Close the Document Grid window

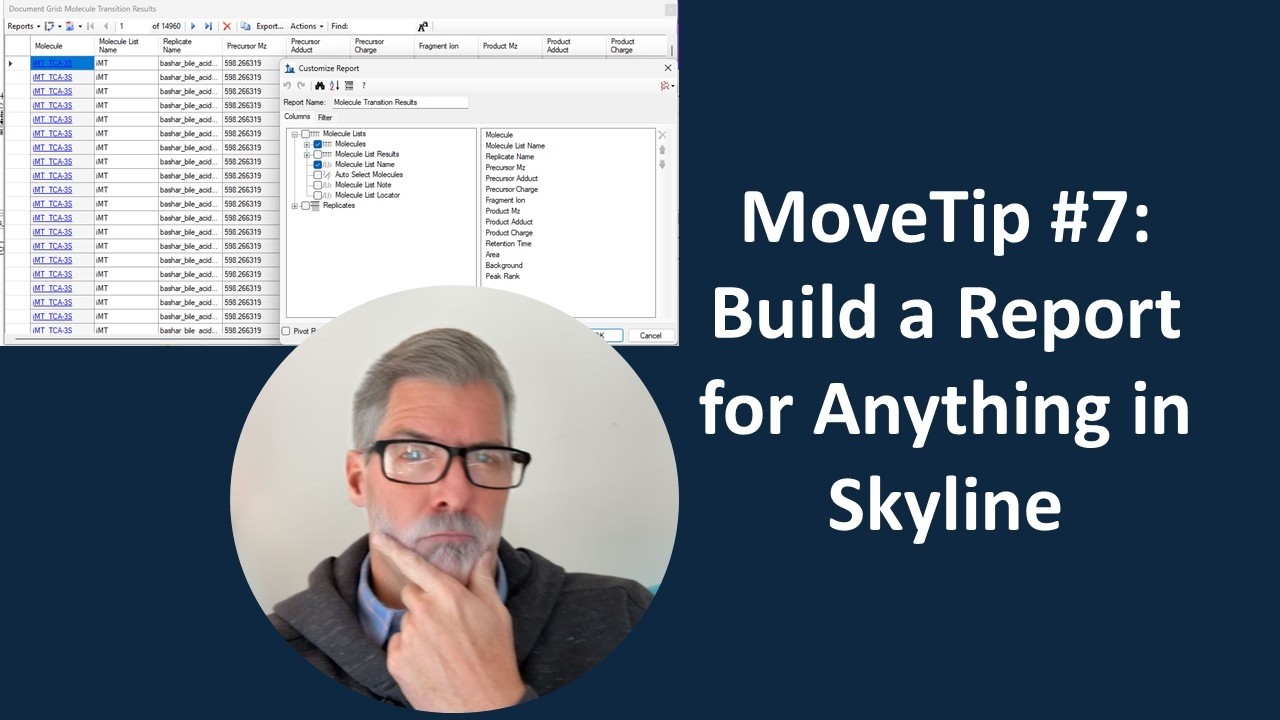669,9
